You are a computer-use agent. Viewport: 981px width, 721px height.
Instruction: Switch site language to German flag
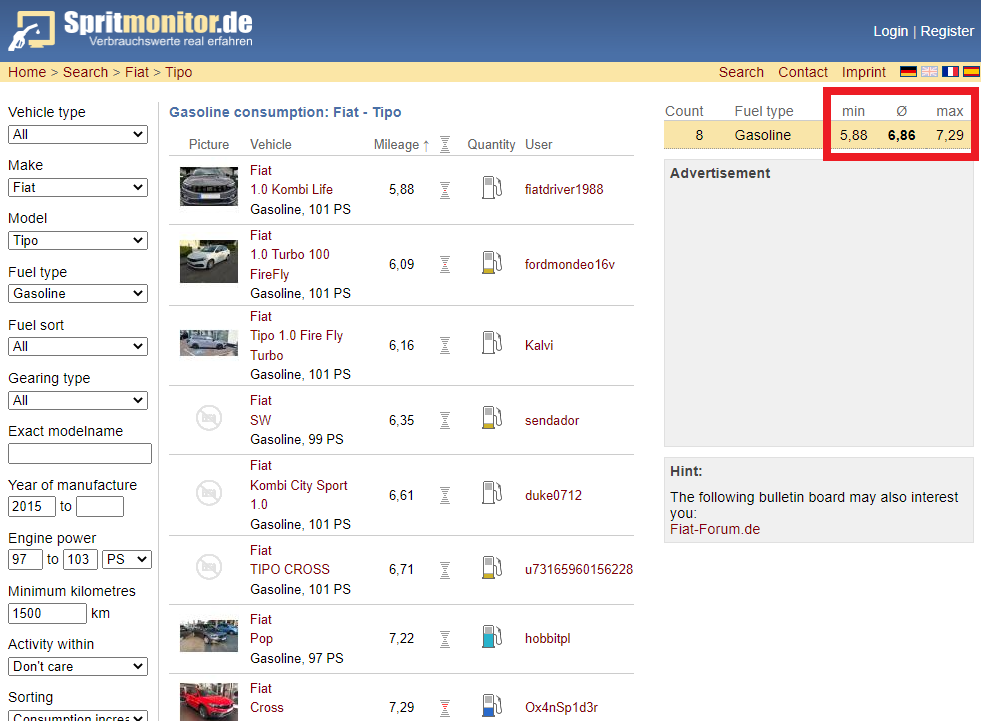tap(908, 71)
